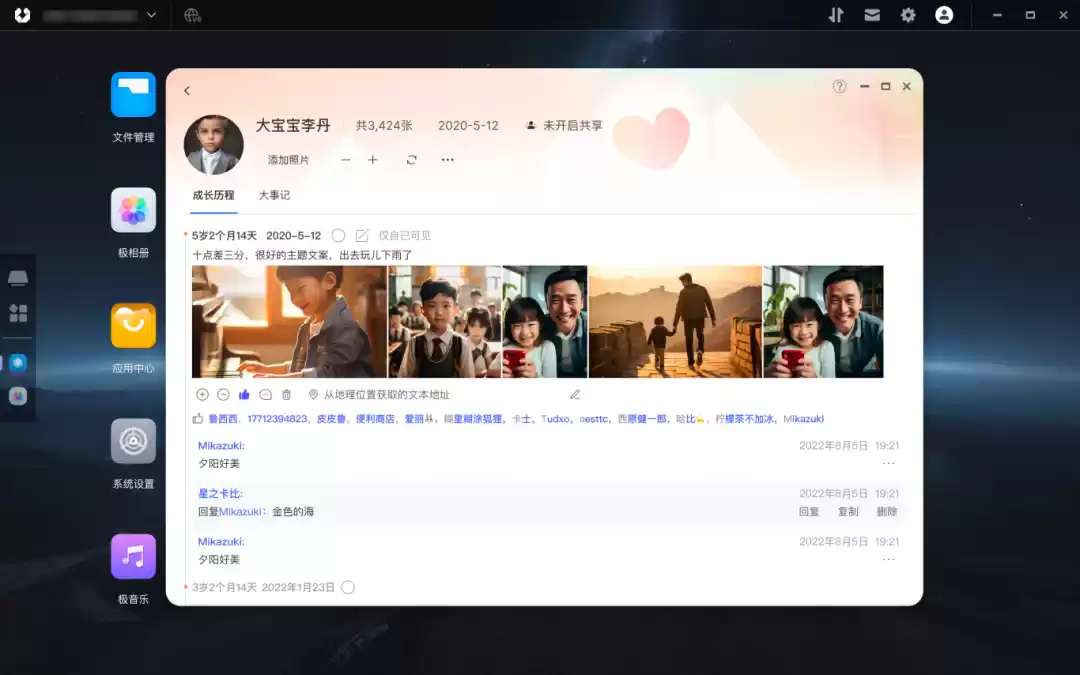Click the 添加照片 button
The height and width of the screenshot is (675, 1080).
[289, 159]
